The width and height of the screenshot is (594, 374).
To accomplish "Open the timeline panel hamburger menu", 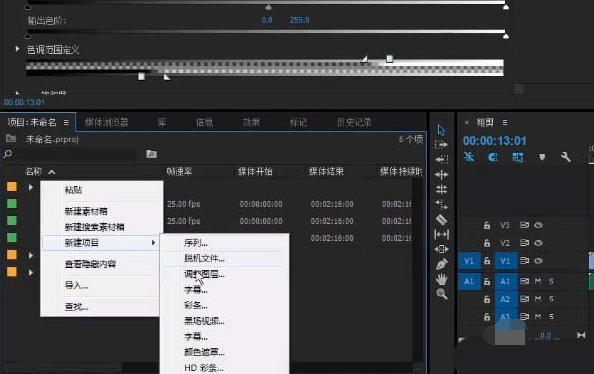I will coord(505,122).
